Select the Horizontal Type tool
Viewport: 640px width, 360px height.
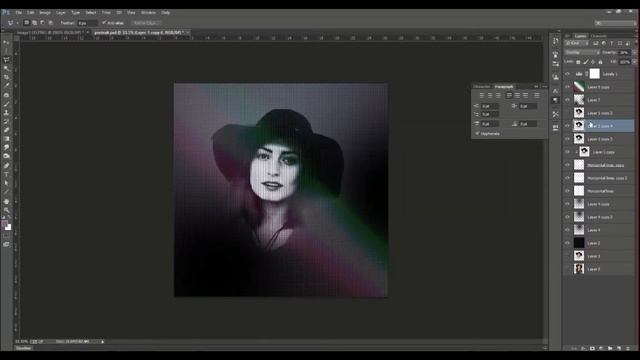(6, 174)
